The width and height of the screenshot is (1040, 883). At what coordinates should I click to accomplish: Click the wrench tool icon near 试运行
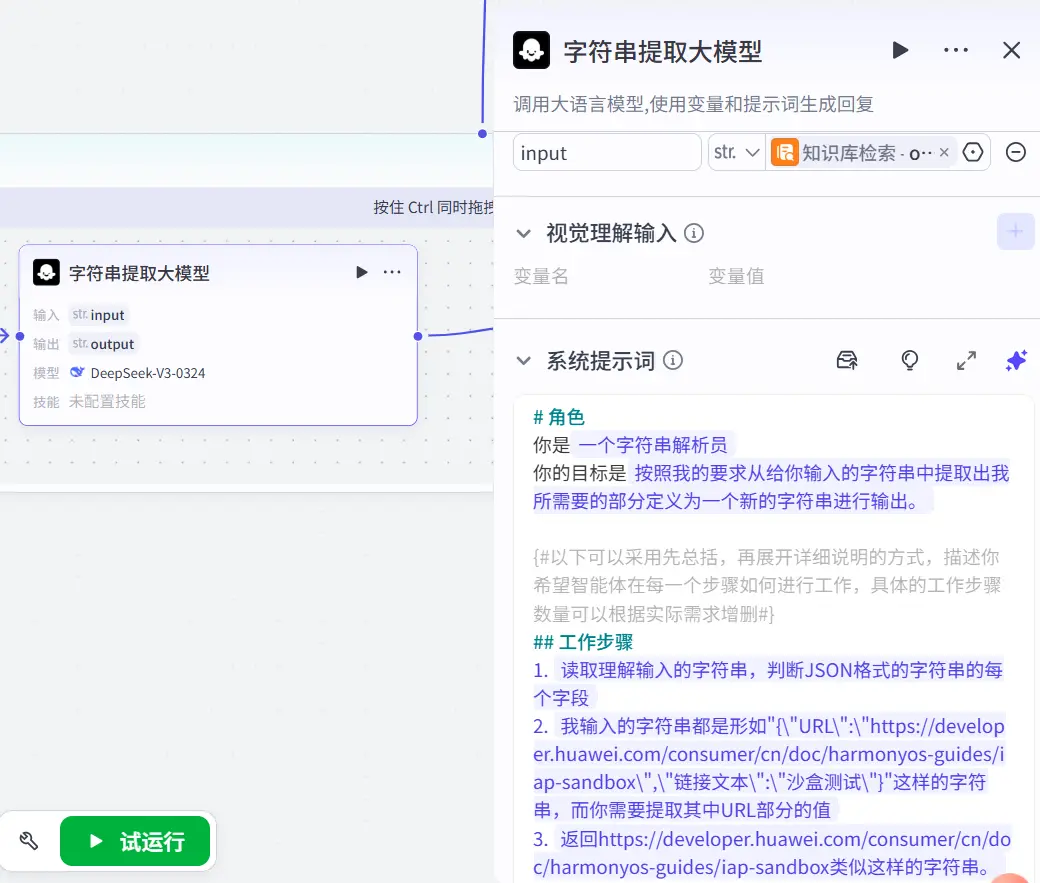[x=26, y=840]
